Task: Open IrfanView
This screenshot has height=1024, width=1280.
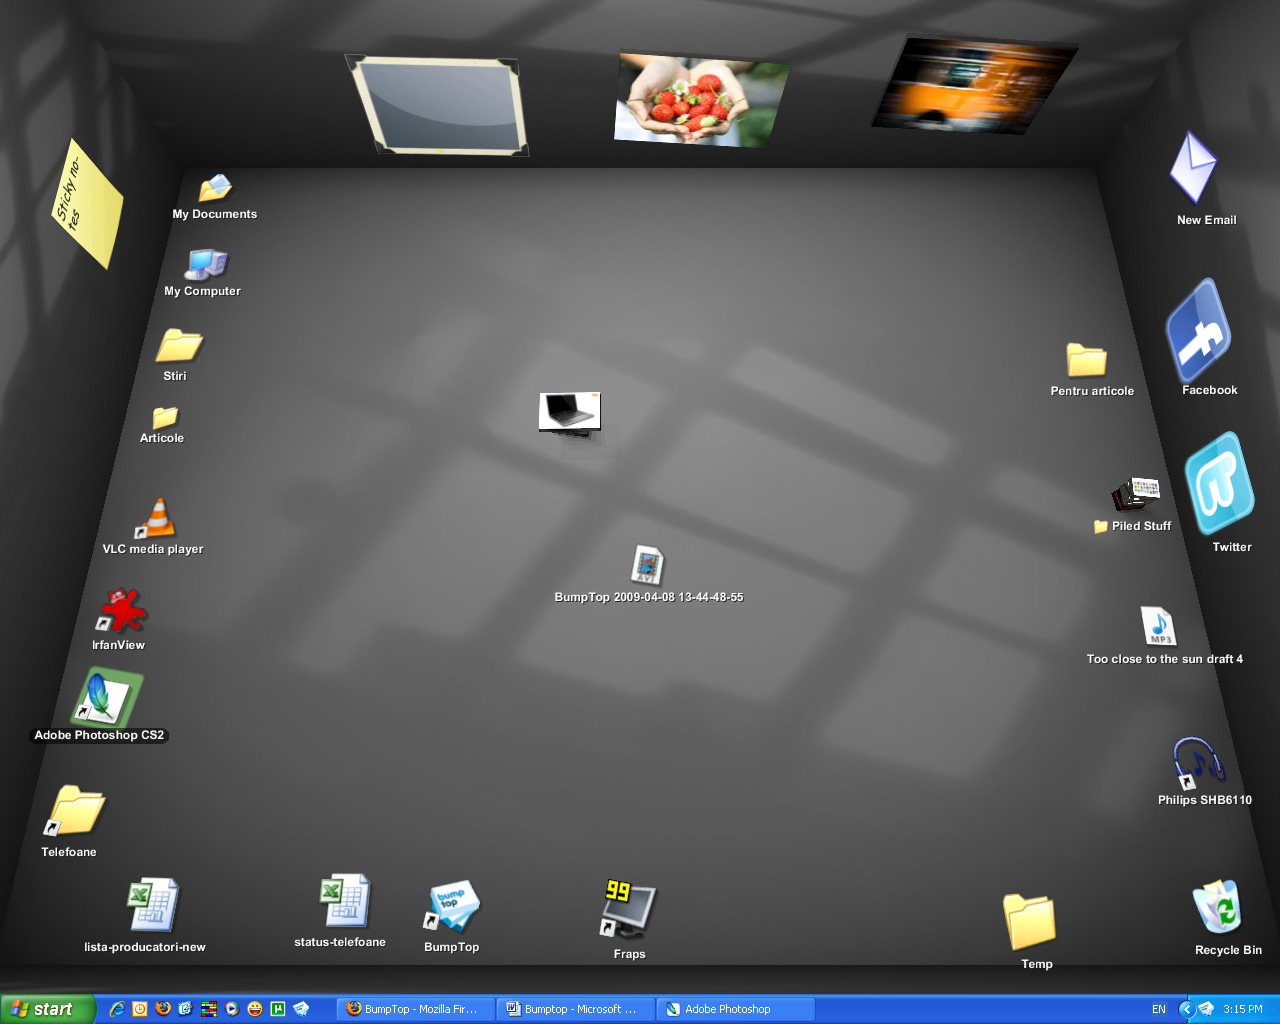Action: click(x=119, y=610)
